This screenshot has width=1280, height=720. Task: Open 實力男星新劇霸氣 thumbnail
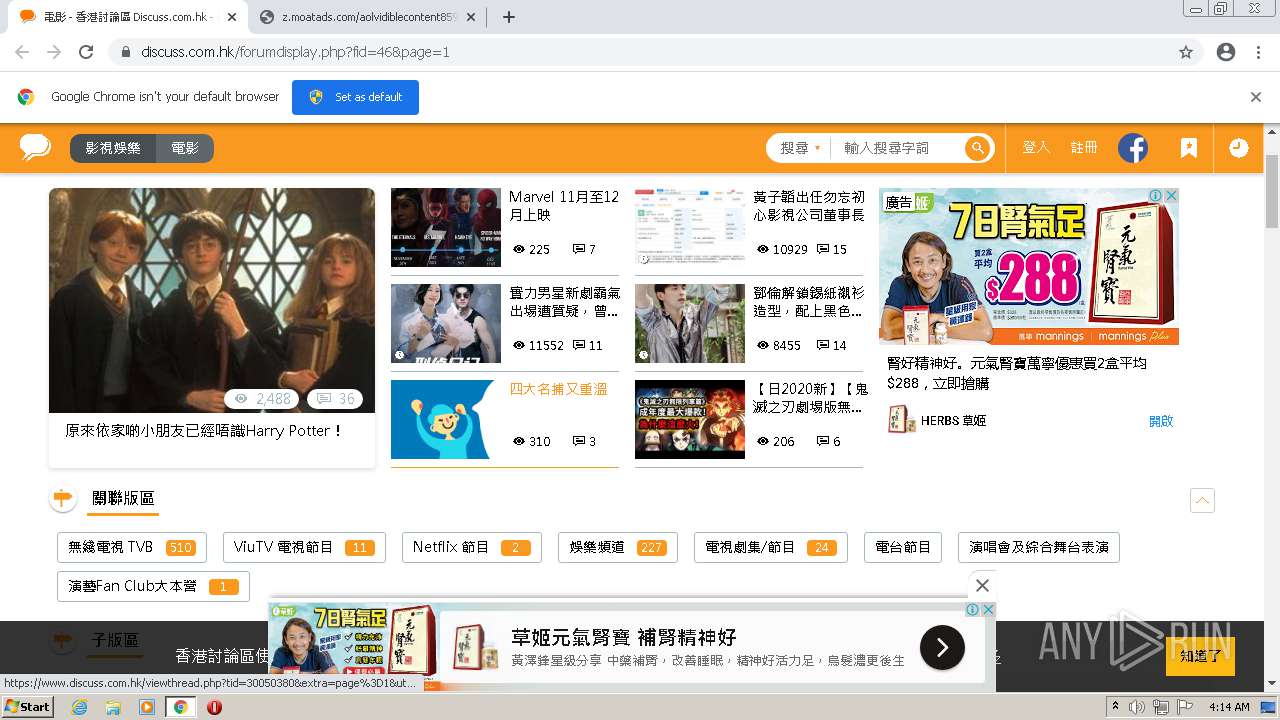point(446,323)
